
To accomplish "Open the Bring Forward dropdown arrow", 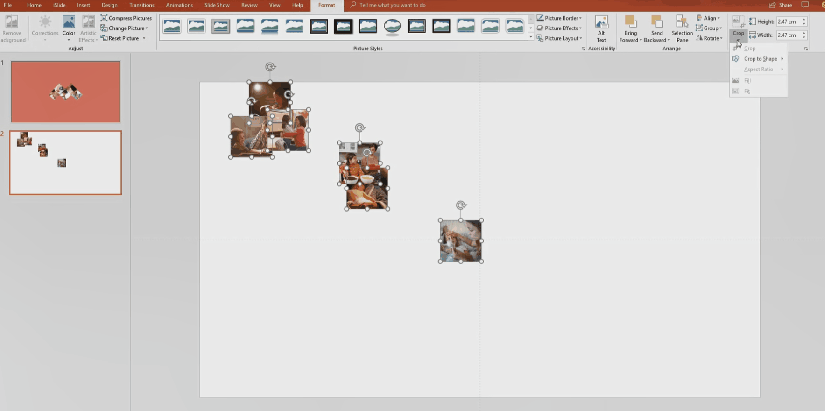I will point(640,40).
